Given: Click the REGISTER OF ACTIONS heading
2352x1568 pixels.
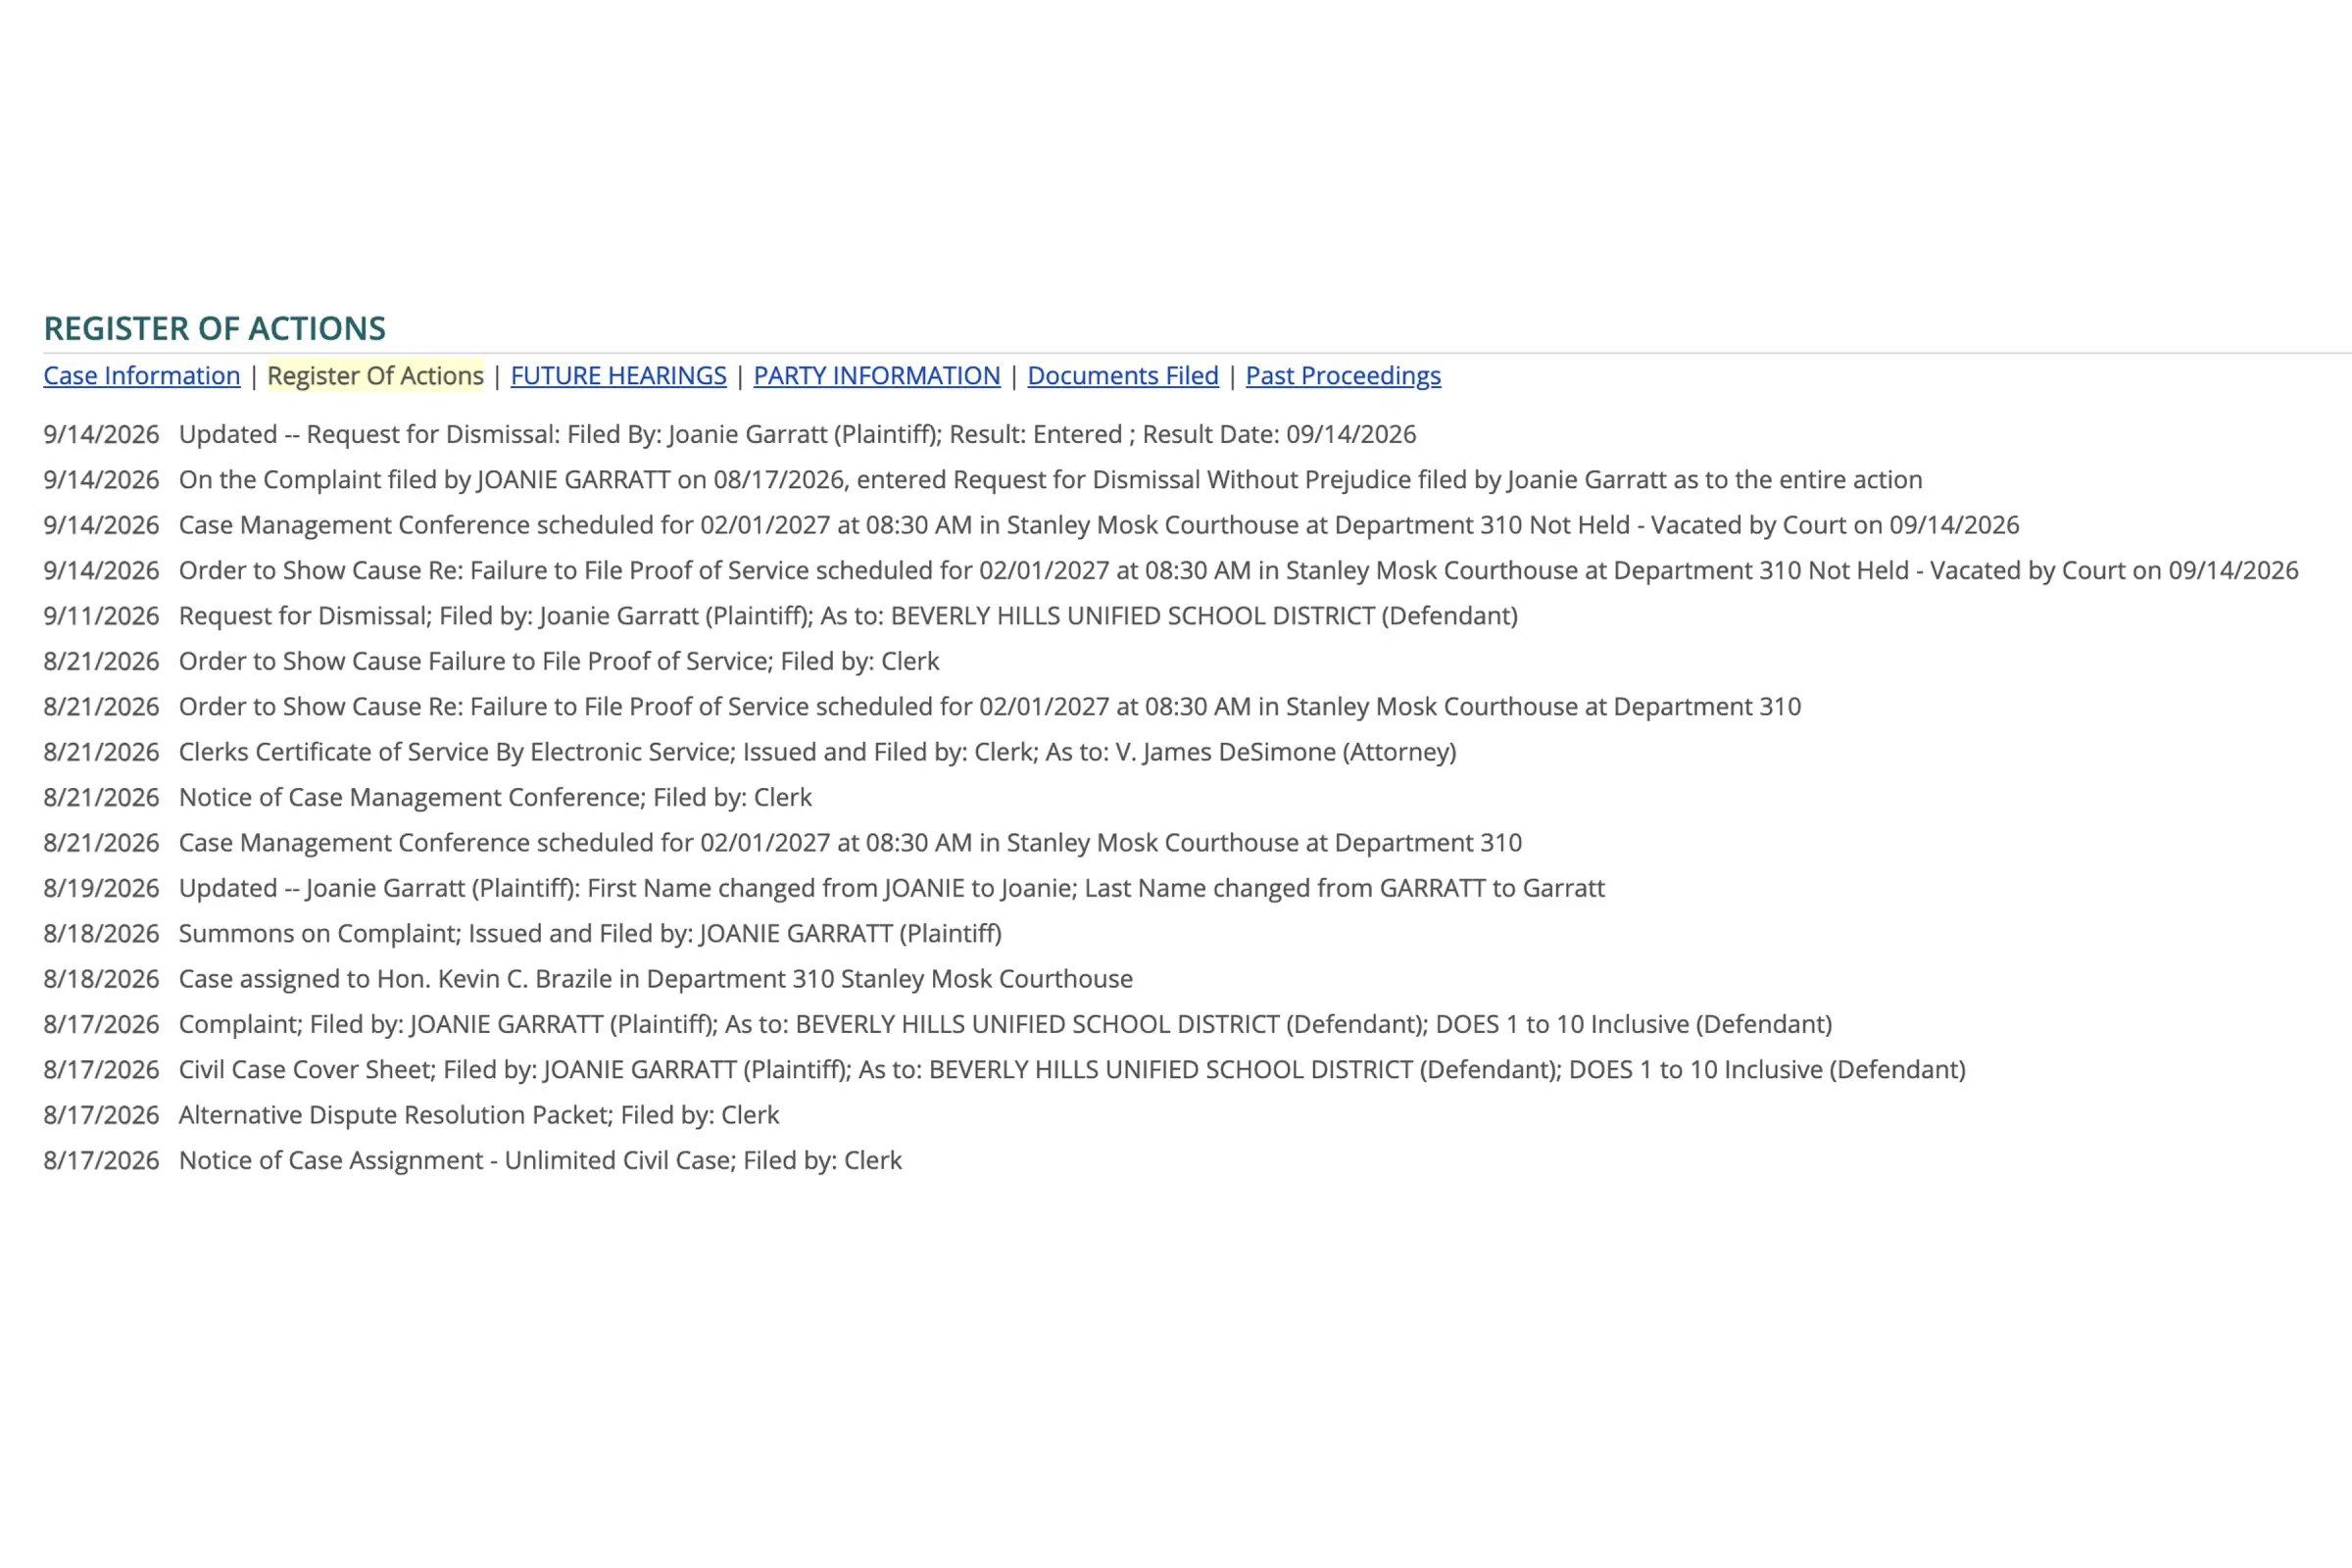Looking at the screenshot, I should 215,328.
